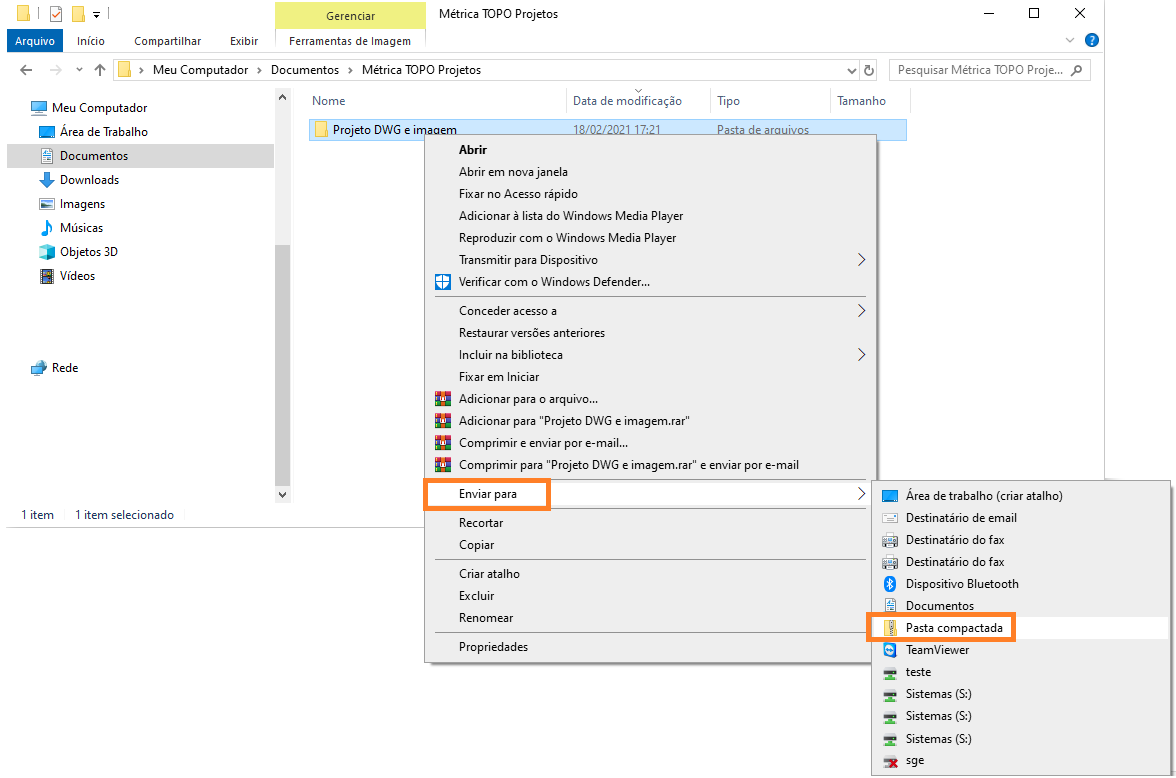The width and height of the screenshot is (1176, 778).
Task: Choose Propriedades from the context menu
Action: click(x=493, y=647)
